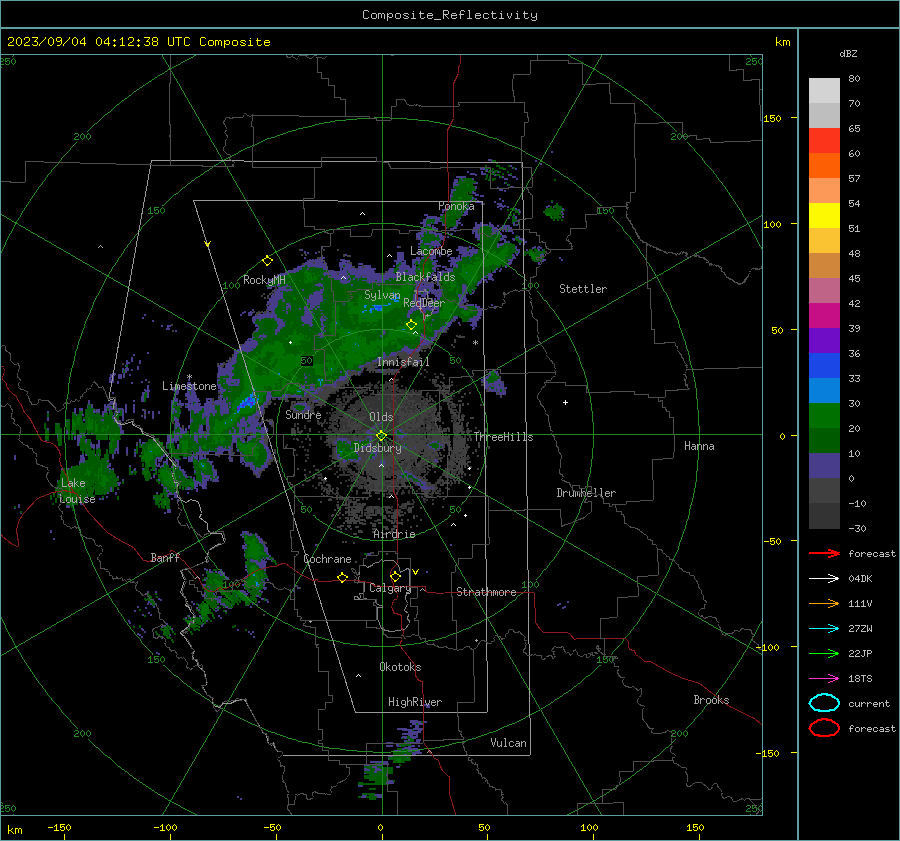Click the red forecast ellipse icon
The height and width of the screenshot is (841, 900).
tap(824, 728)
